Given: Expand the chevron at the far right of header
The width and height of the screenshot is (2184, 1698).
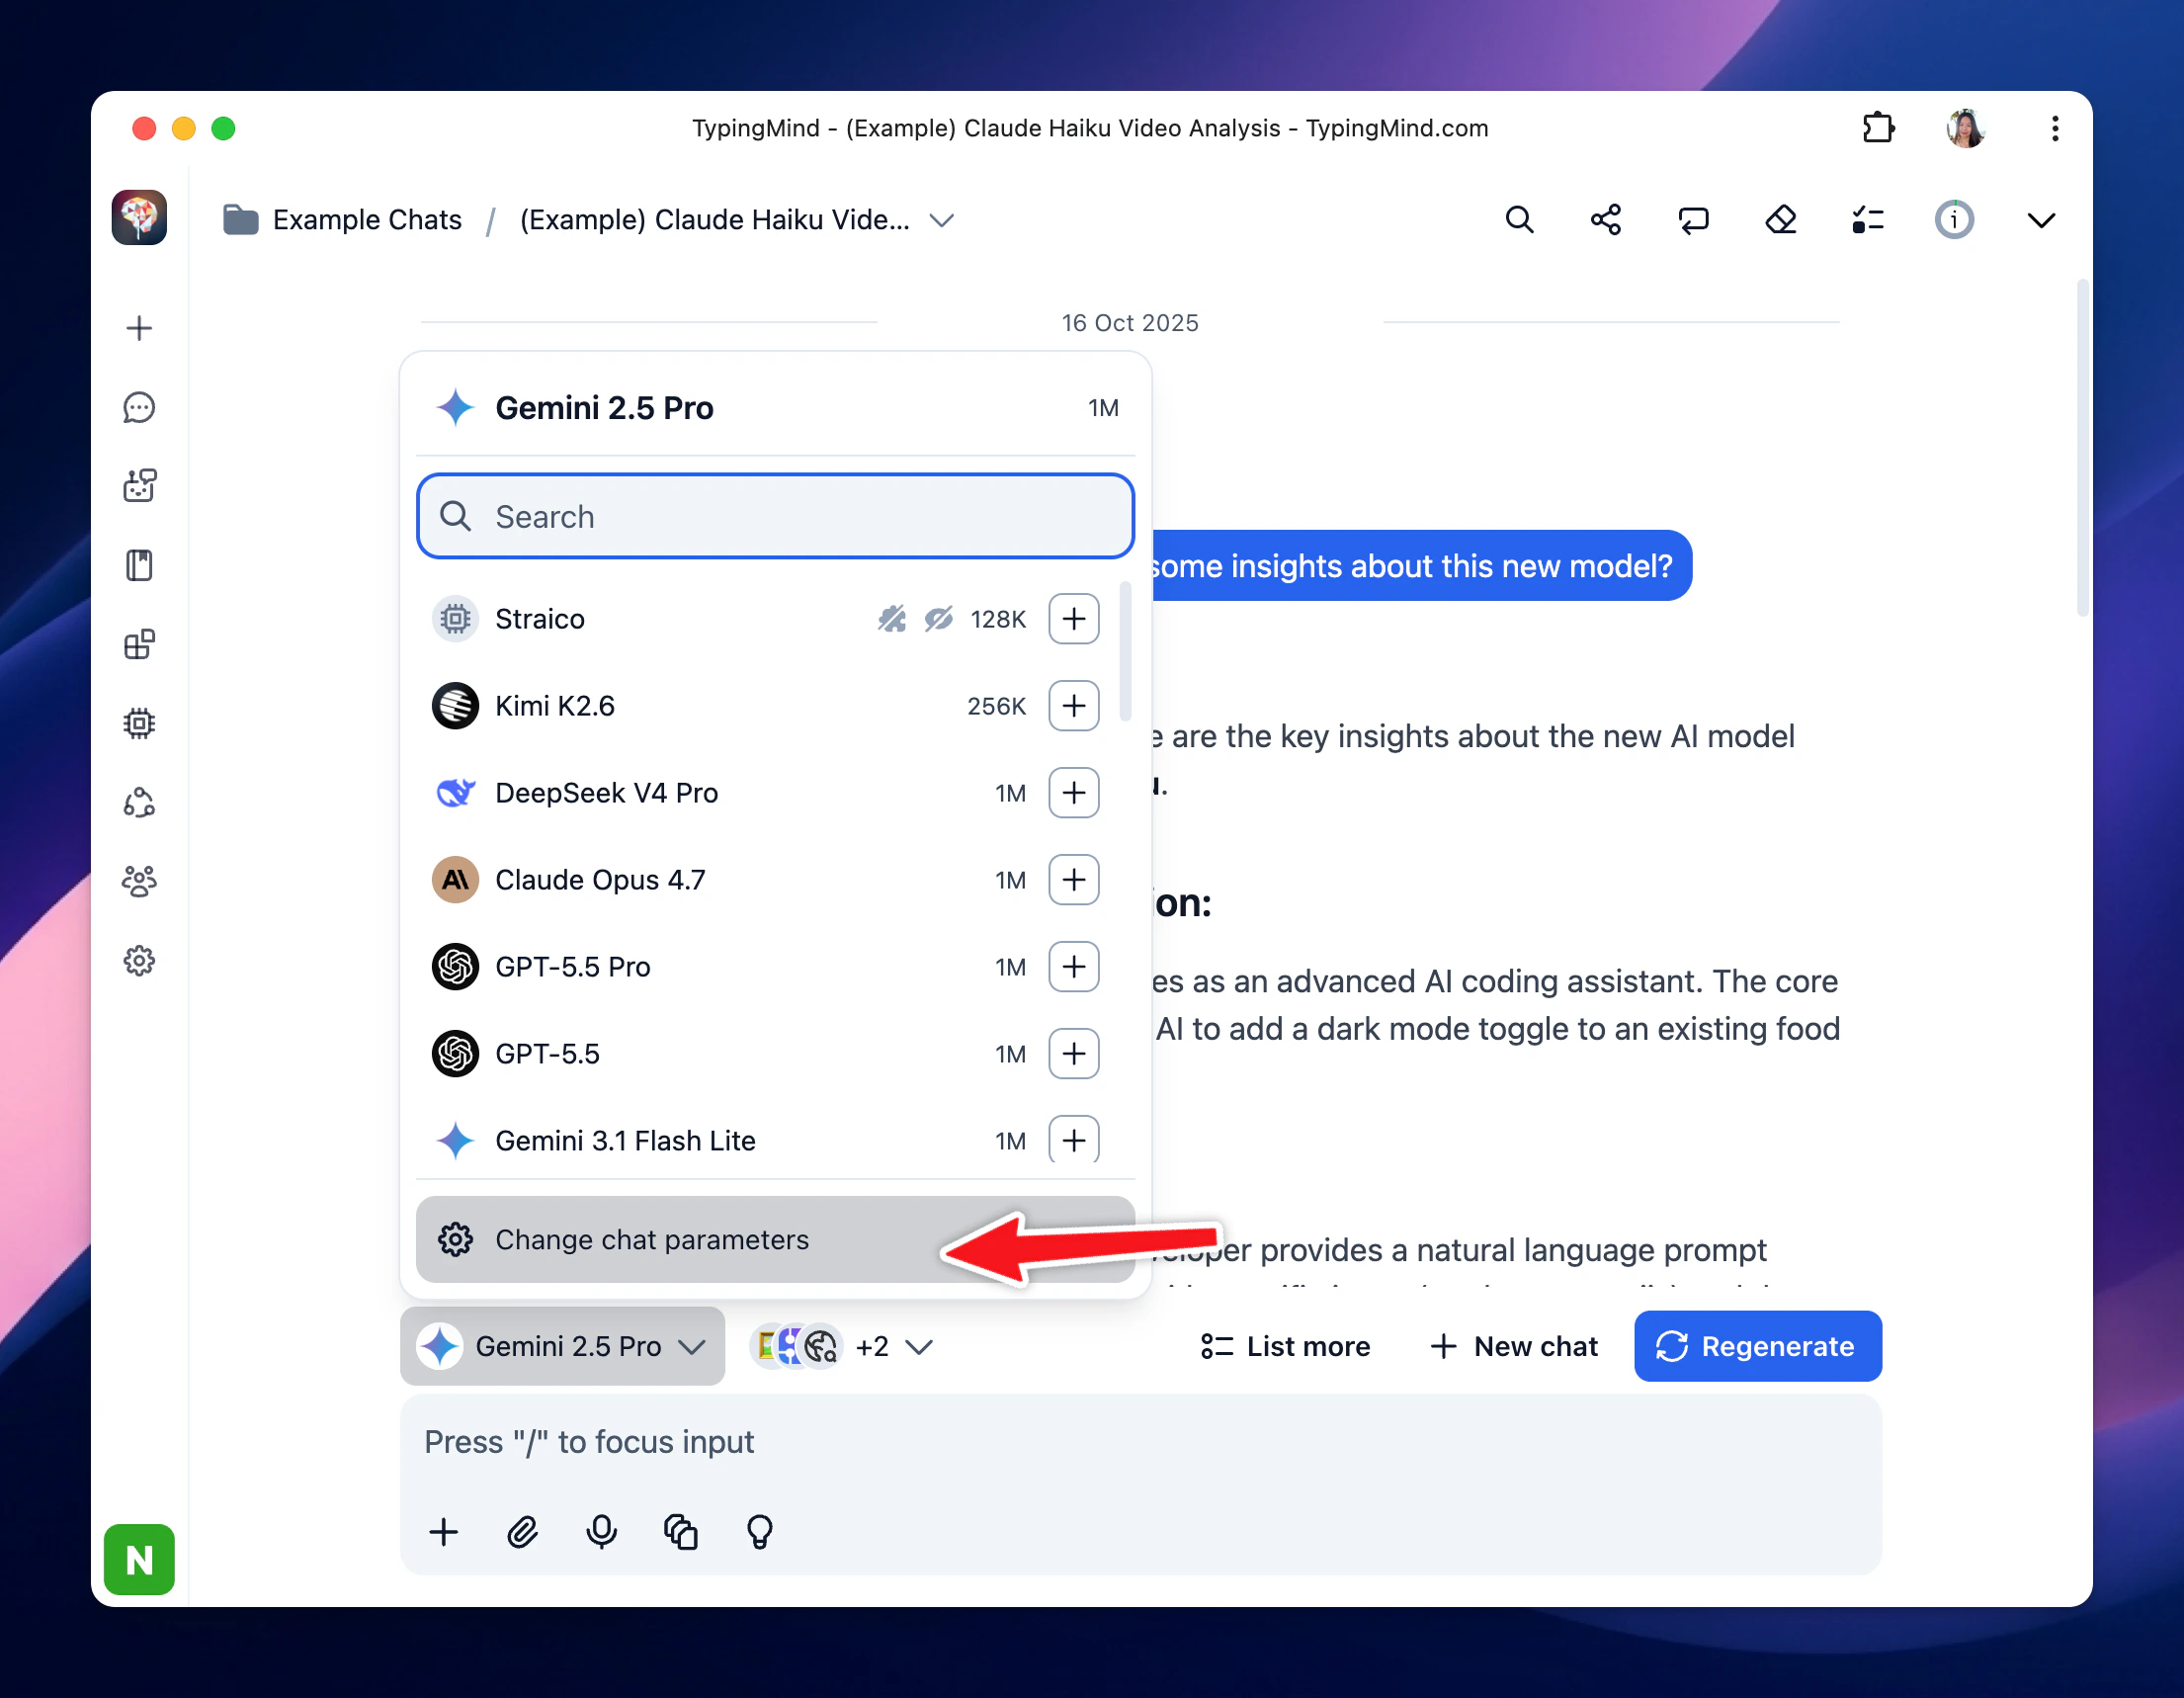Looking at the screenshot, I should (x=2041, y=220).
